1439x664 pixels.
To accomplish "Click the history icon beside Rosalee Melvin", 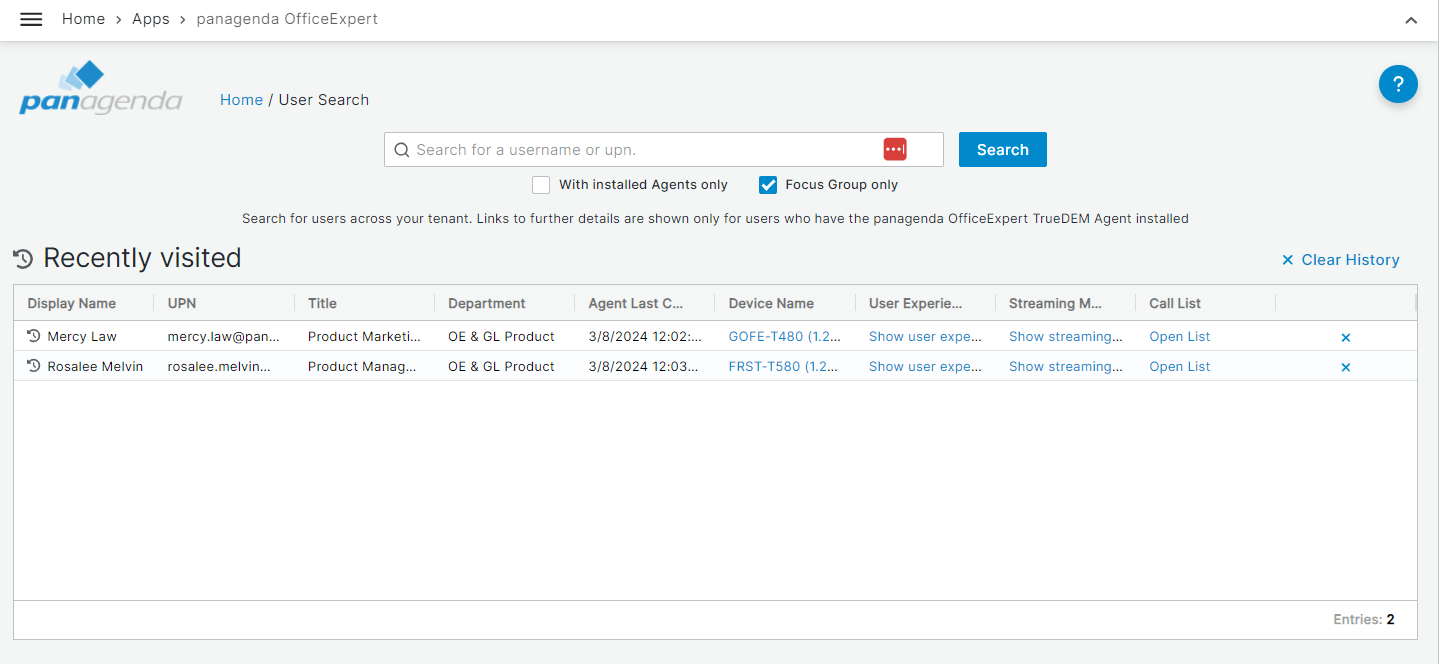I will pos(34,366).
